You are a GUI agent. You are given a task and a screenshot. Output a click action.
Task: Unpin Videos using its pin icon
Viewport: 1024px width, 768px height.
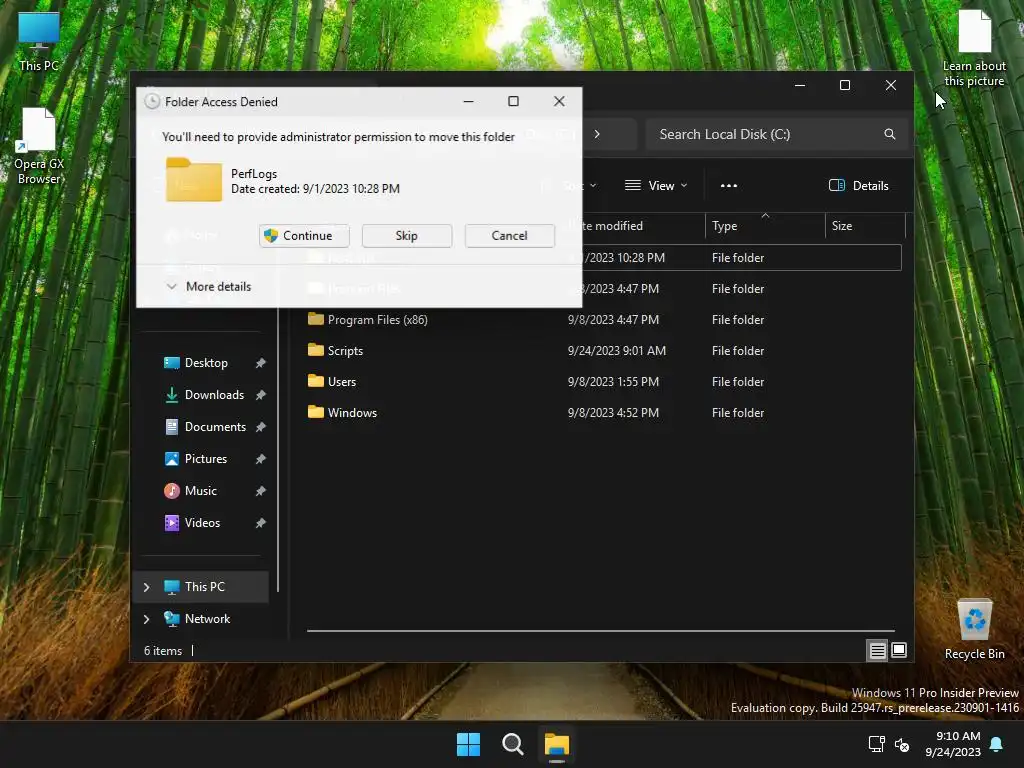tap(261, 523)
